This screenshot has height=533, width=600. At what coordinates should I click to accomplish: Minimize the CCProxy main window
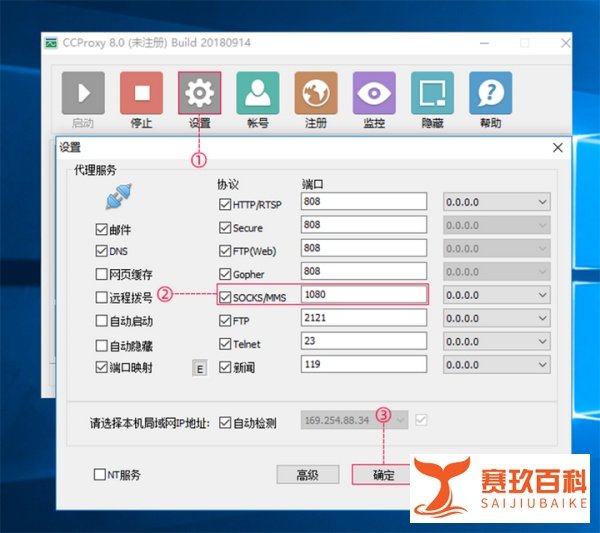coord(484,43)
